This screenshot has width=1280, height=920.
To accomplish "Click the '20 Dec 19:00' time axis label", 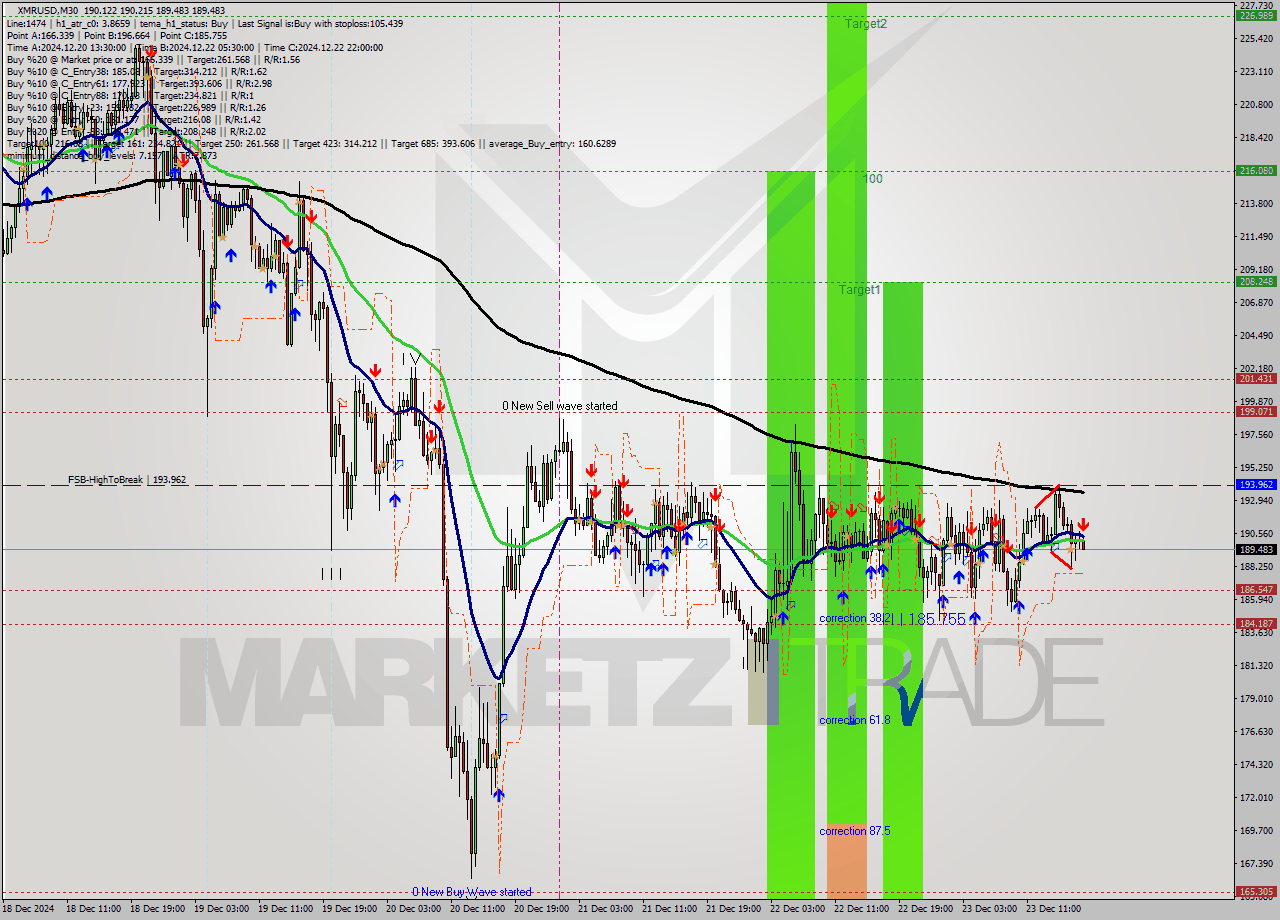I will [542, 909].
